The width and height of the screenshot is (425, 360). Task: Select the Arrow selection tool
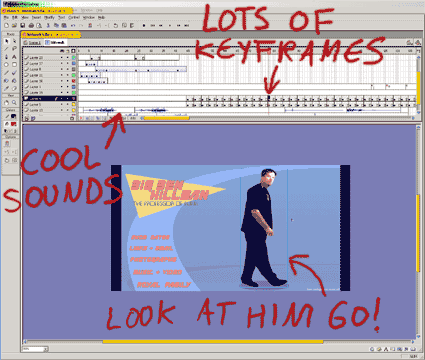[x=7, y=41]
